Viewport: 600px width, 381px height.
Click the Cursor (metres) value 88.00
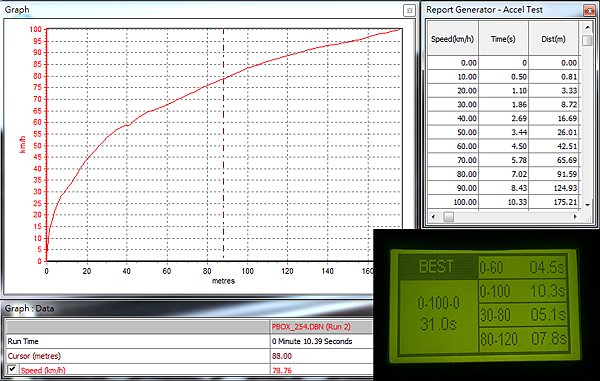point(282,356)
